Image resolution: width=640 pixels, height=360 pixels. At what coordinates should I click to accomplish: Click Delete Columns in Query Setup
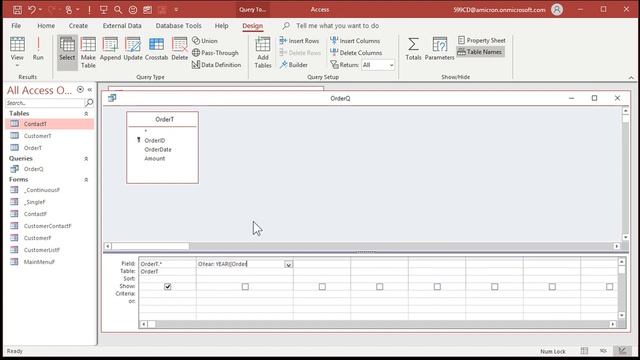click(356, 53)
